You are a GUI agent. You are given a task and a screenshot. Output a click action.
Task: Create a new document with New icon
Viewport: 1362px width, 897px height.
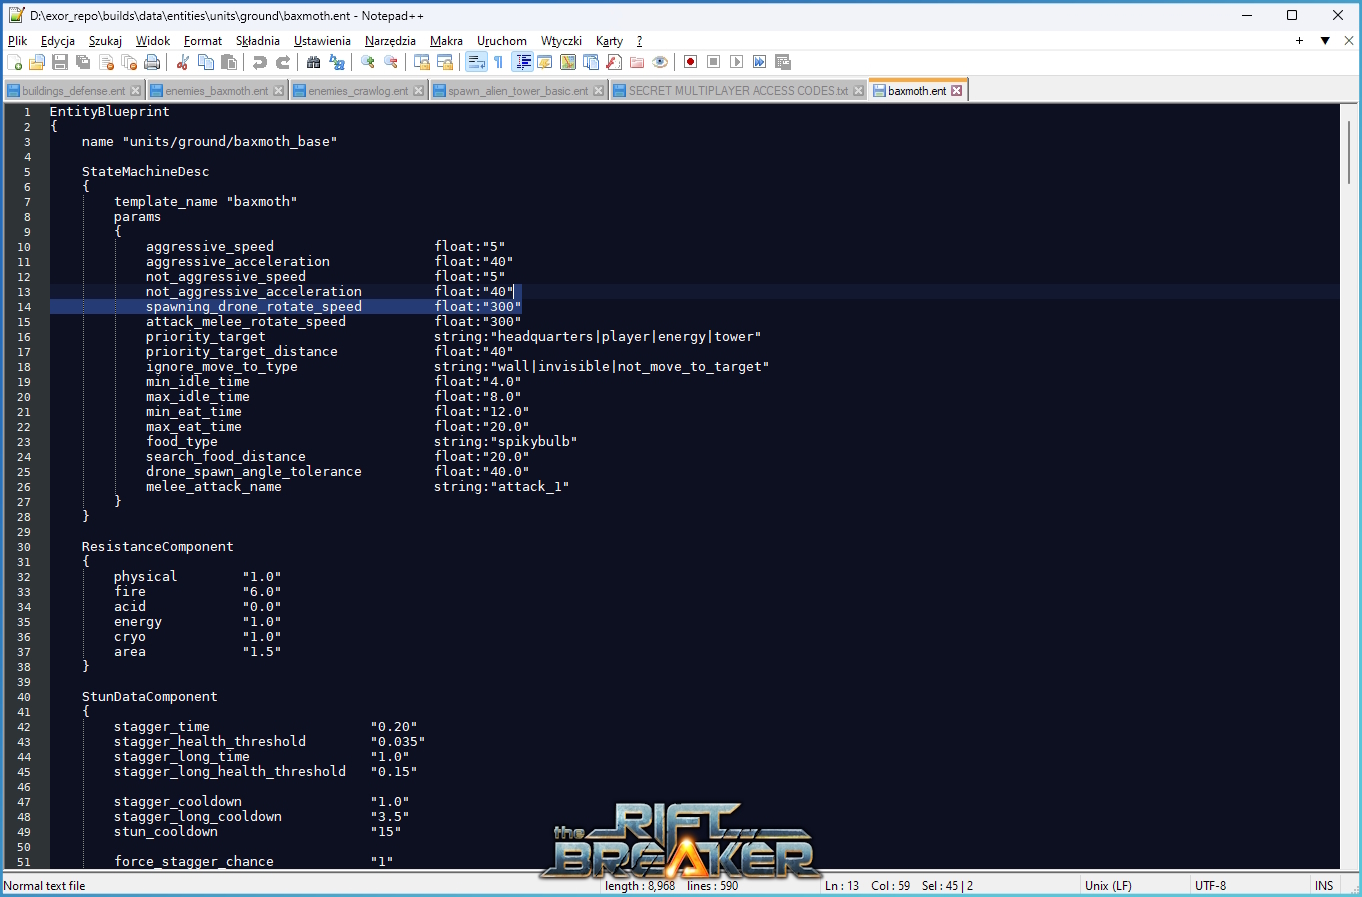click(14, 62)
